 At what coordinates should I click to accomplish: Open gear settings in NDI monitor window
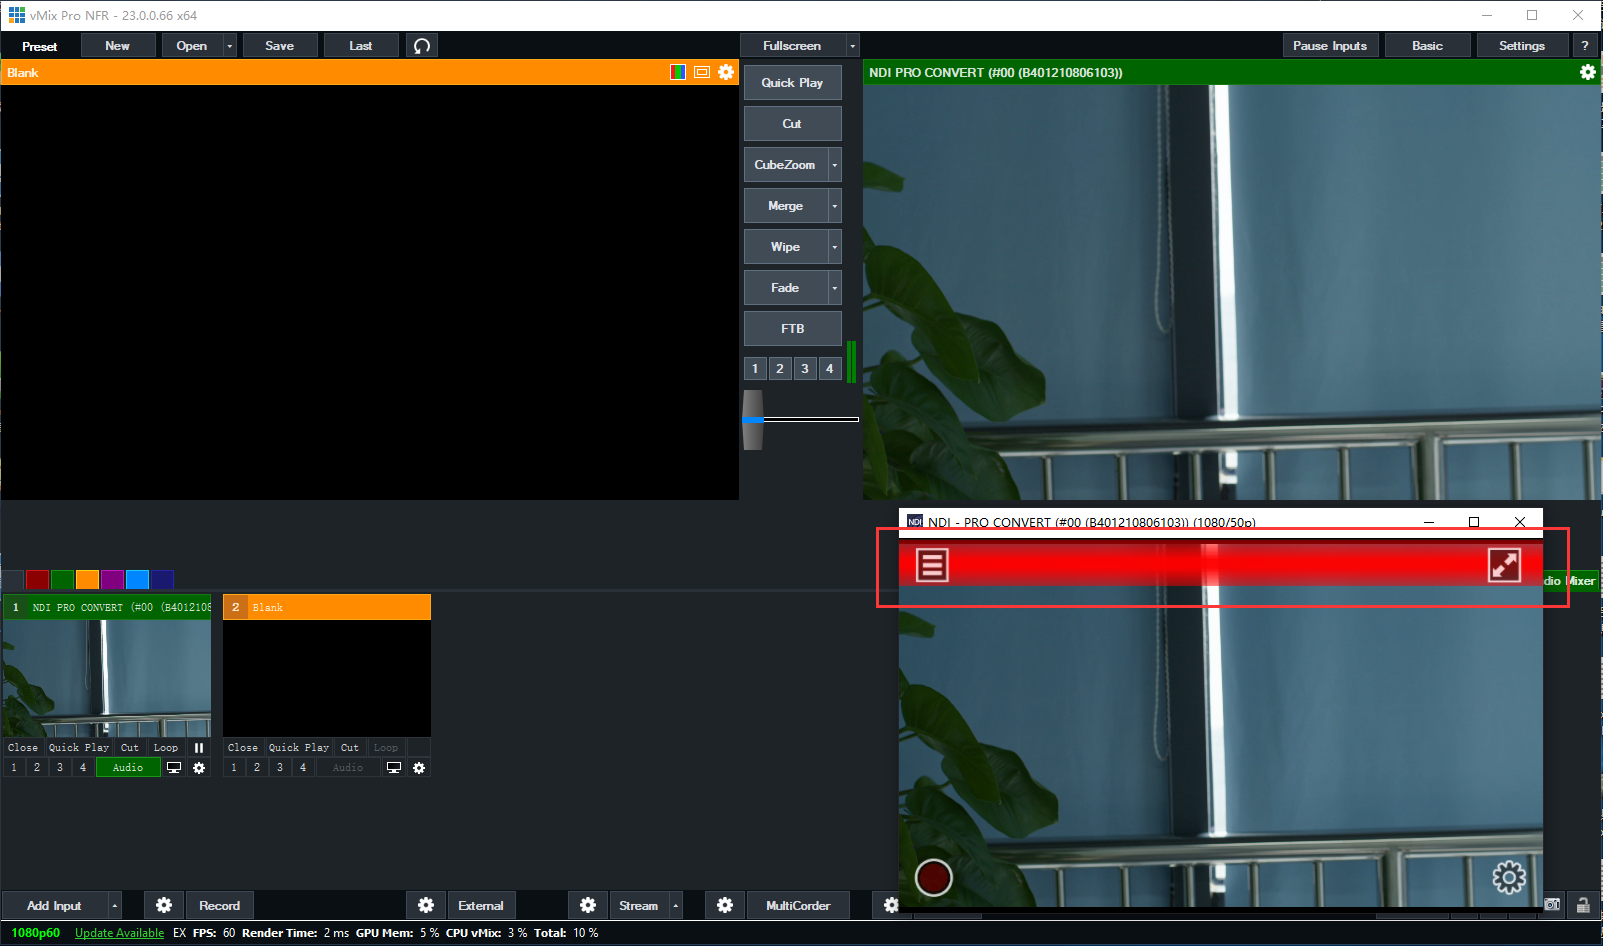pos(1509,878)
